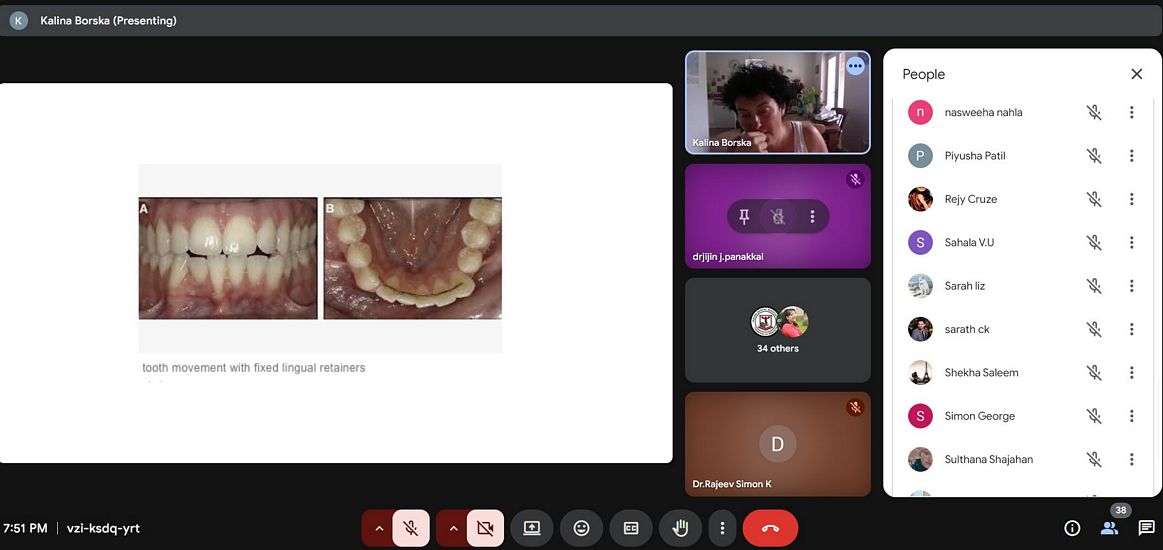Expand video settings arrow beside camera
The height and width of the screenshot is (550, 1163).
click(x=453, y=529)
